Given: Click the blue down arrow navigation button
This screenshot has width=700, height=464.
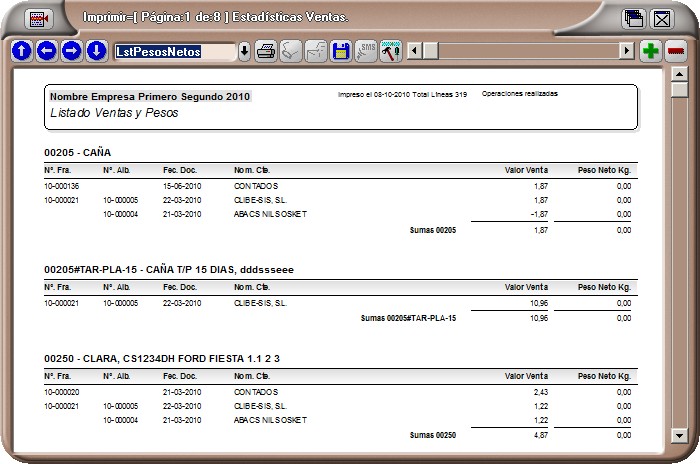Looking at the screenshot, I should tap(96, 51).
